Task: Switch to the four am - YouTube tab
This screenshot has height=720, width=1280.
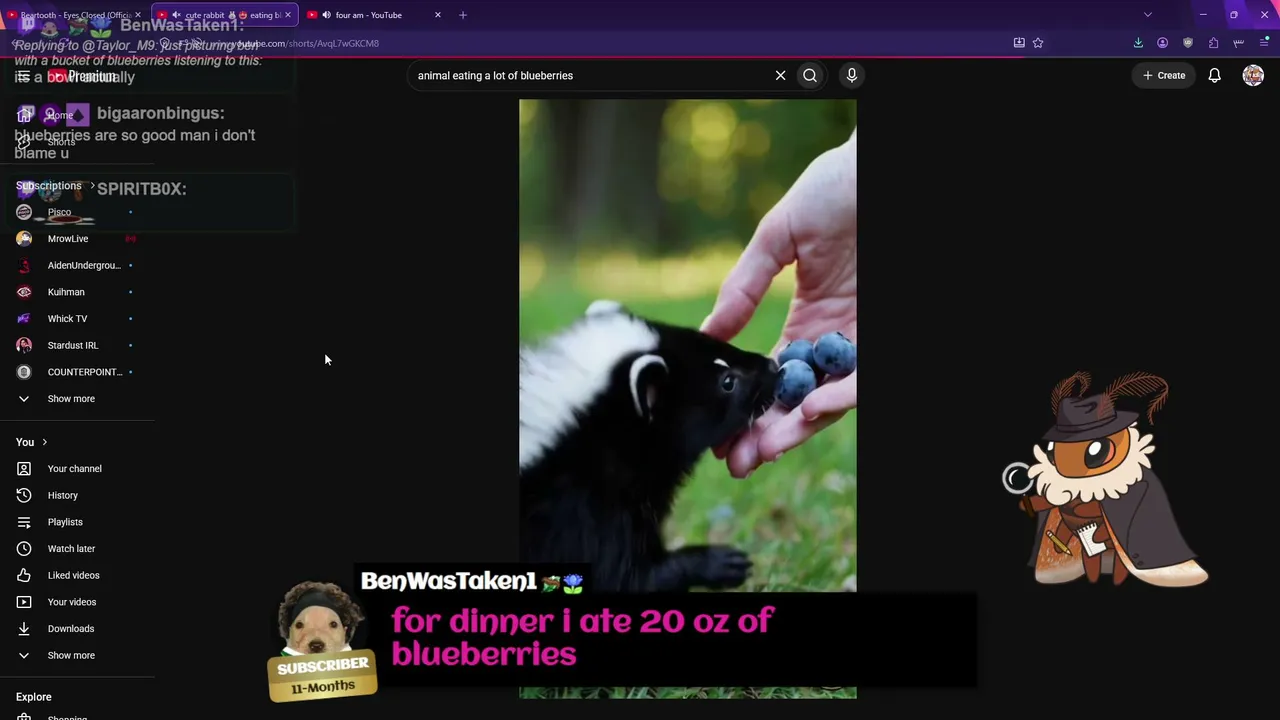Action: click(x=374, y=15)
